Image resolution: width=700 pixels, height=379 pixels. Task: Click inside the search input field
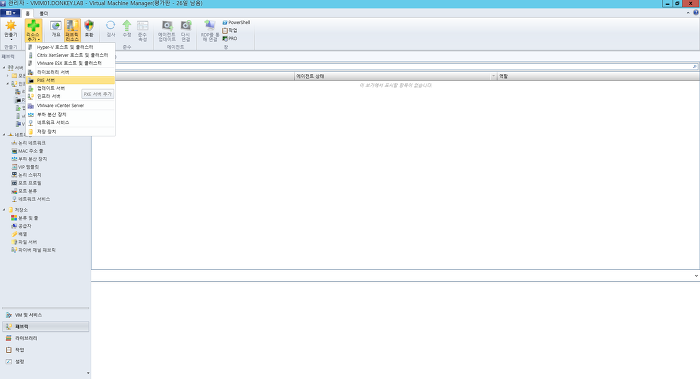402,67
